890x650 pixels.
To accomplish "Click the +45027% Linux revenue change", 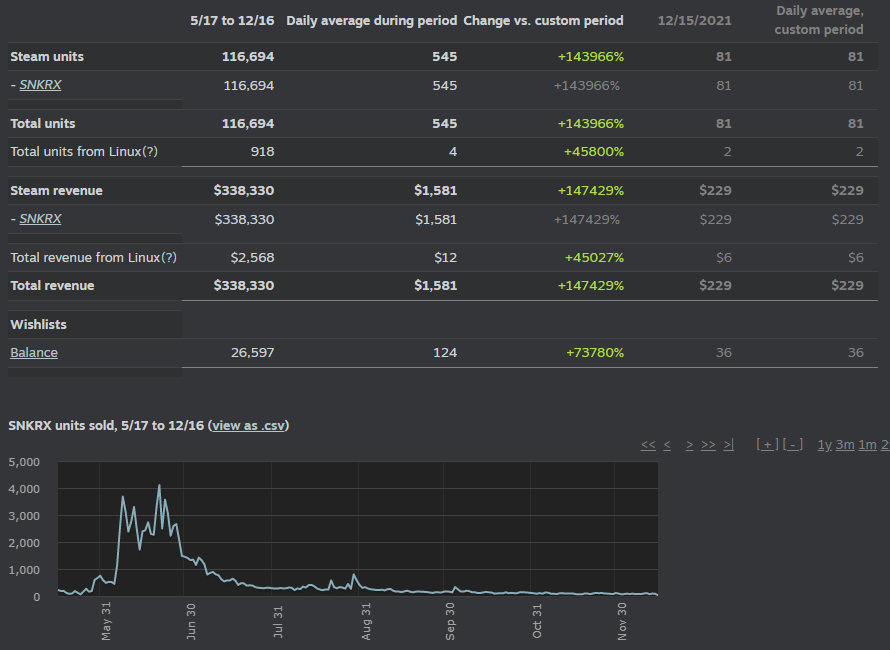I will pyautogui.click(x=594, y=258).
